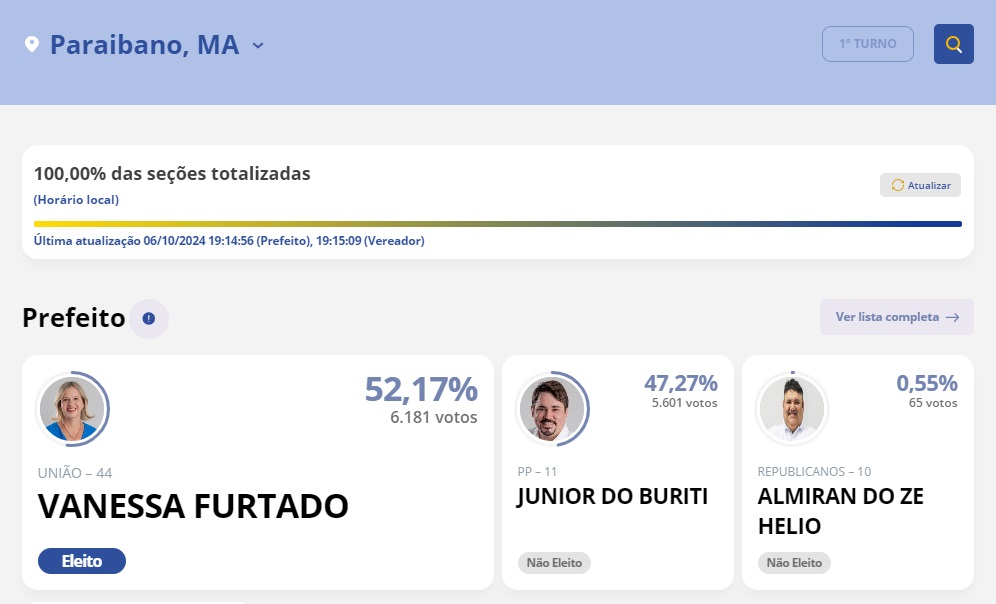Viewport: 996px width, 604px height.
Task: Click the yellow search magnifier icon
Action: click(953, 44)
